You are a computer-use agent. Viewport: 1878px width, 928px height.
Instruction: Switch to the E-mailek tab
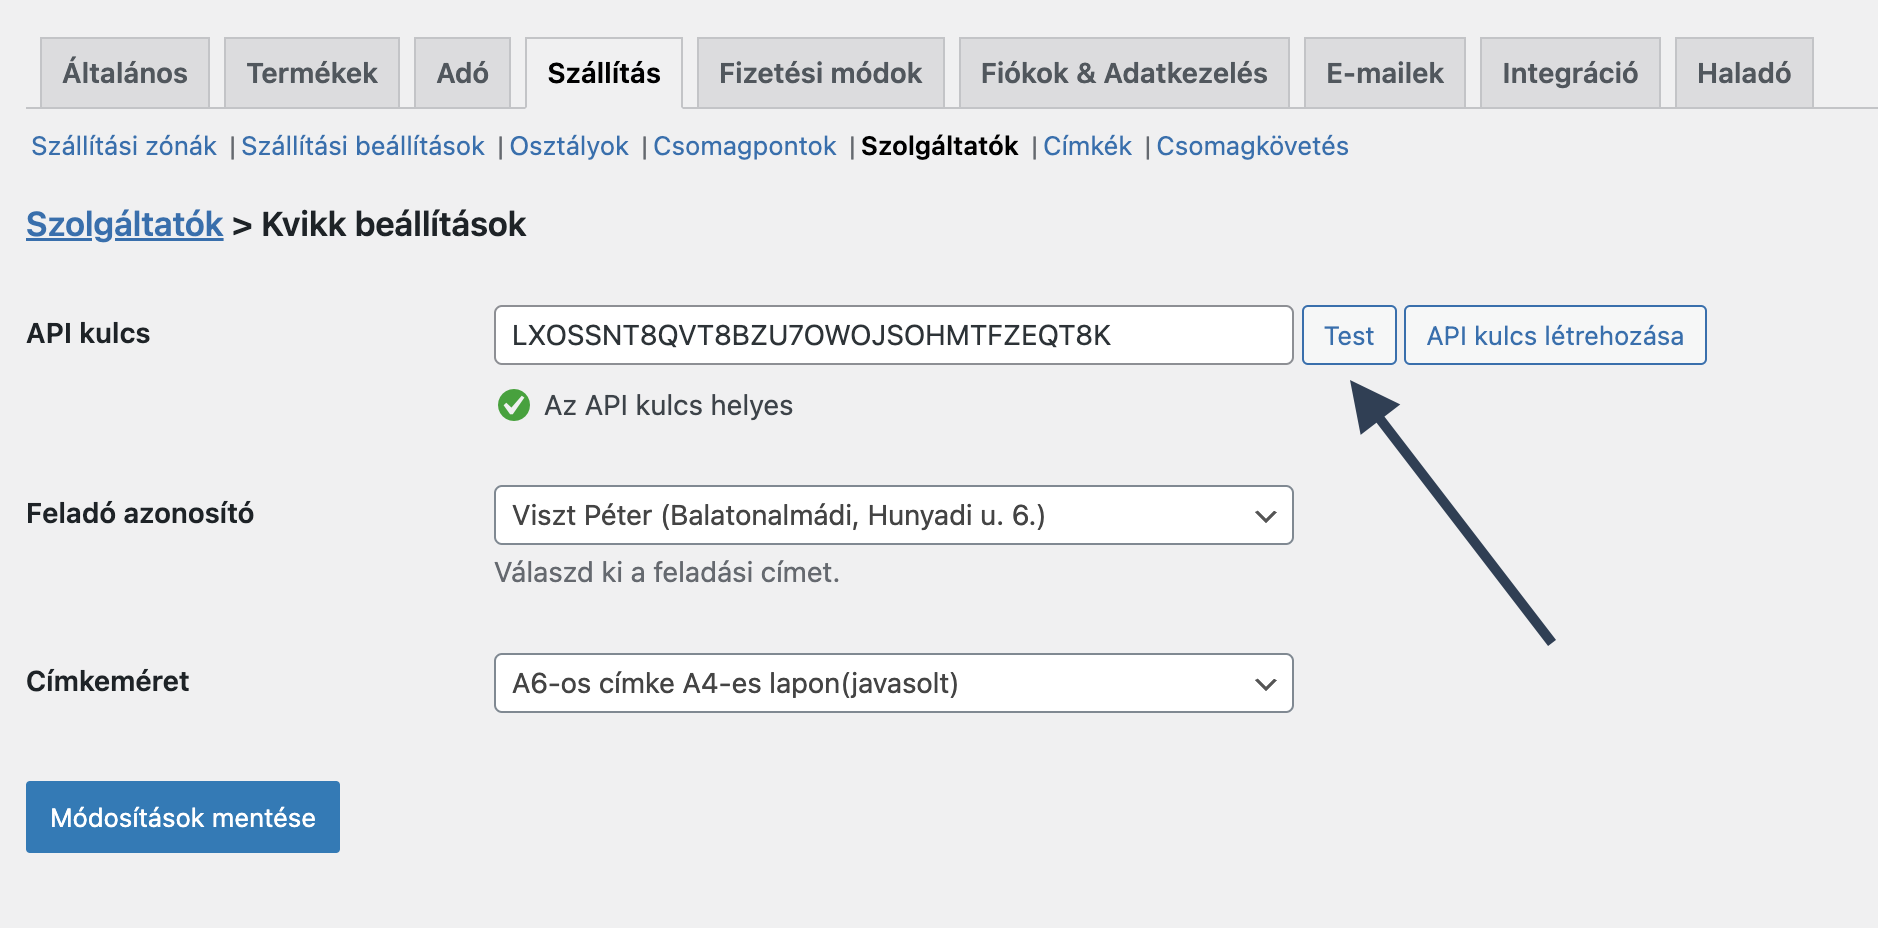(x=1384, y=73)
